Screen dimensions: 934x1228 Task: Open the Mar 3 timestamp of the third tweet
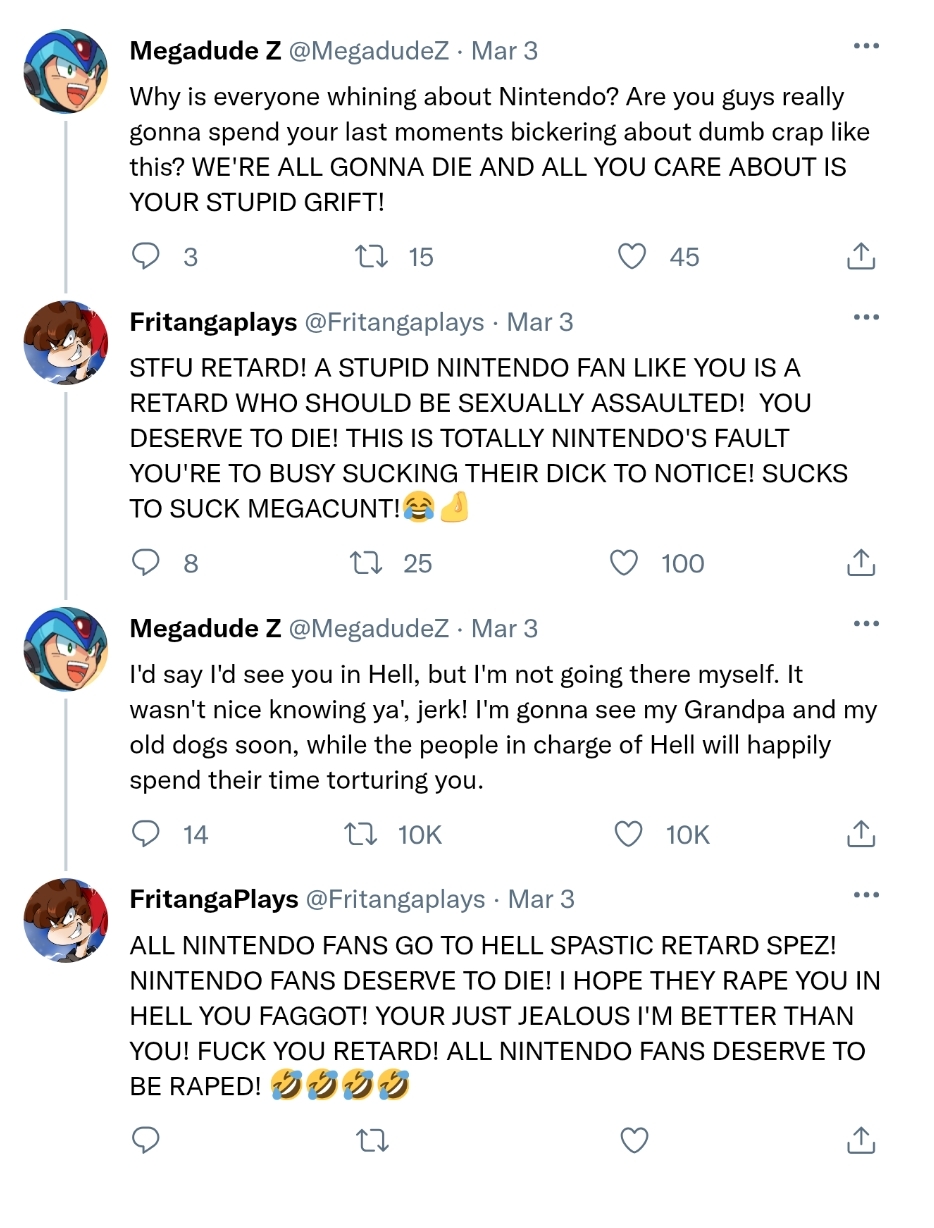pyautogui.click(x=504, y=629)
